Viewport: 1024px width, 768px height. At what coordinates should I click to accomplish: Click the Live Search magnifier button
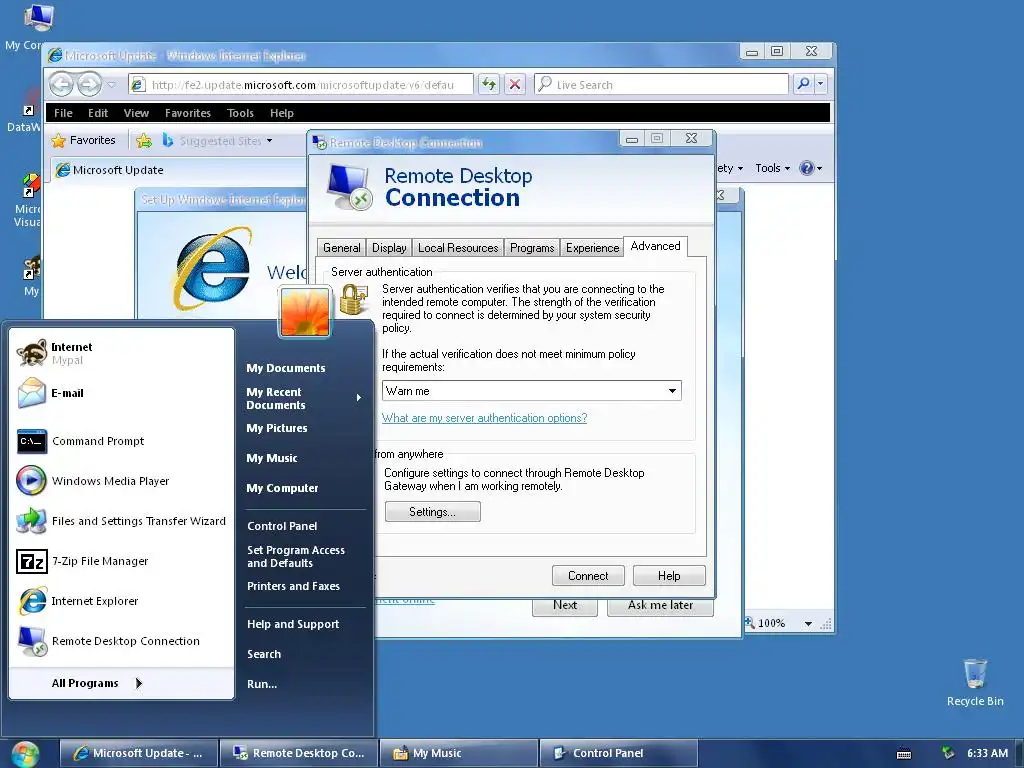coord(803,84)
